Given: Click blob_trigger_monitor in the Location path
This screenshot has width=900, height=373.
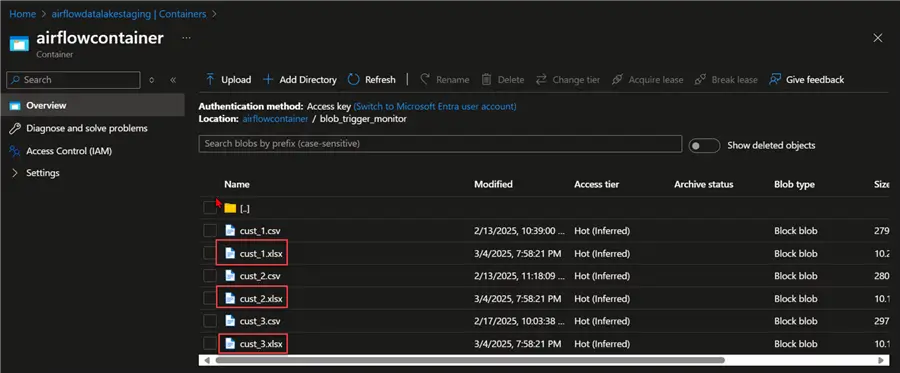Looking at the screenshot, I should [x=363, y=119].
